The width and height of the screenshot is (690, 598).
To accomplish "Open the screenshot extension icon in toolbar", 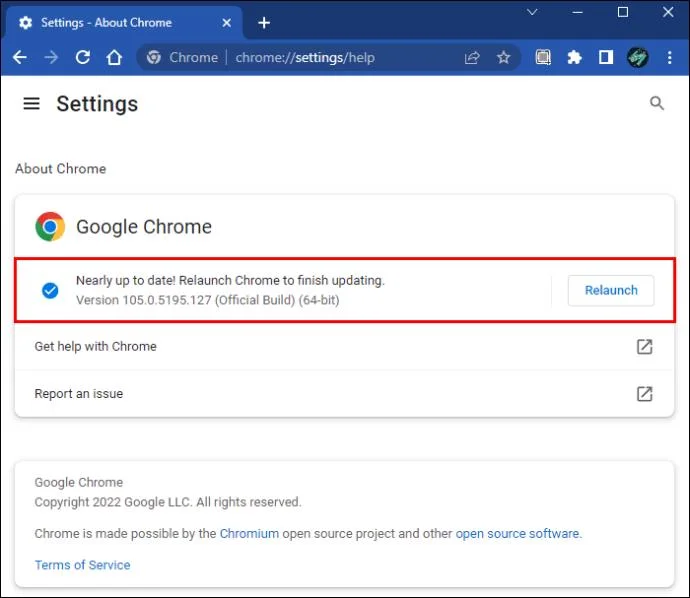I will coord(543,58).
